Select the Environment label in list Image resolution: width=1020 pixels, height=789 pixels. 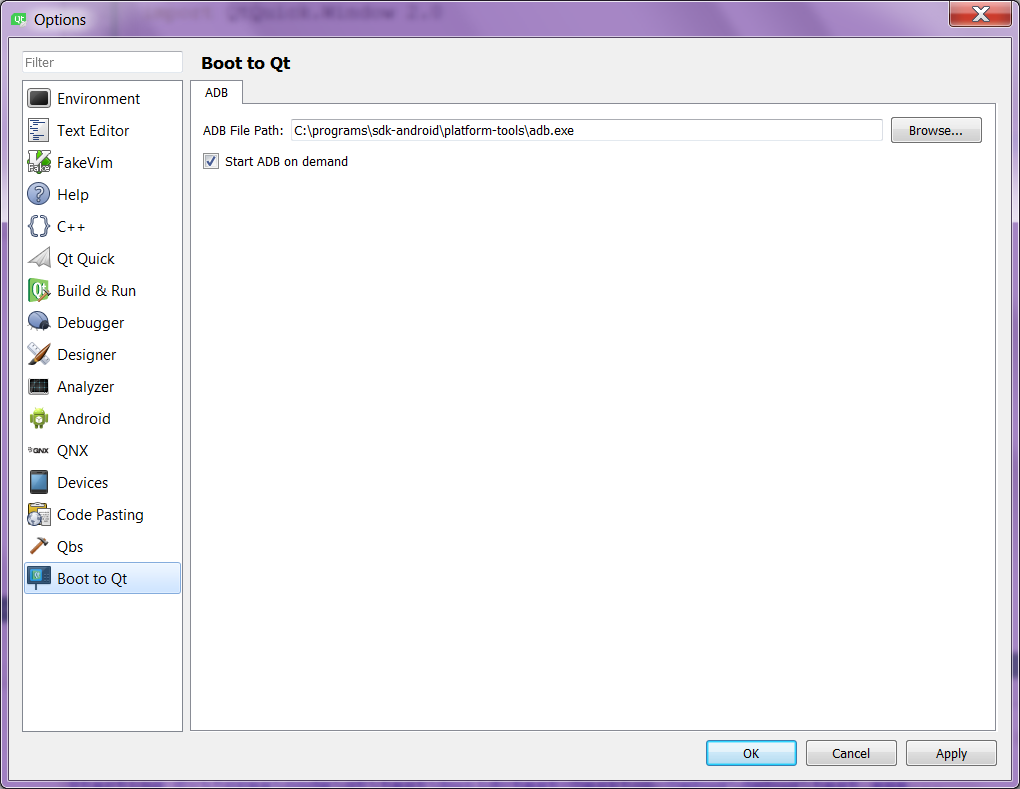[98, 99]
